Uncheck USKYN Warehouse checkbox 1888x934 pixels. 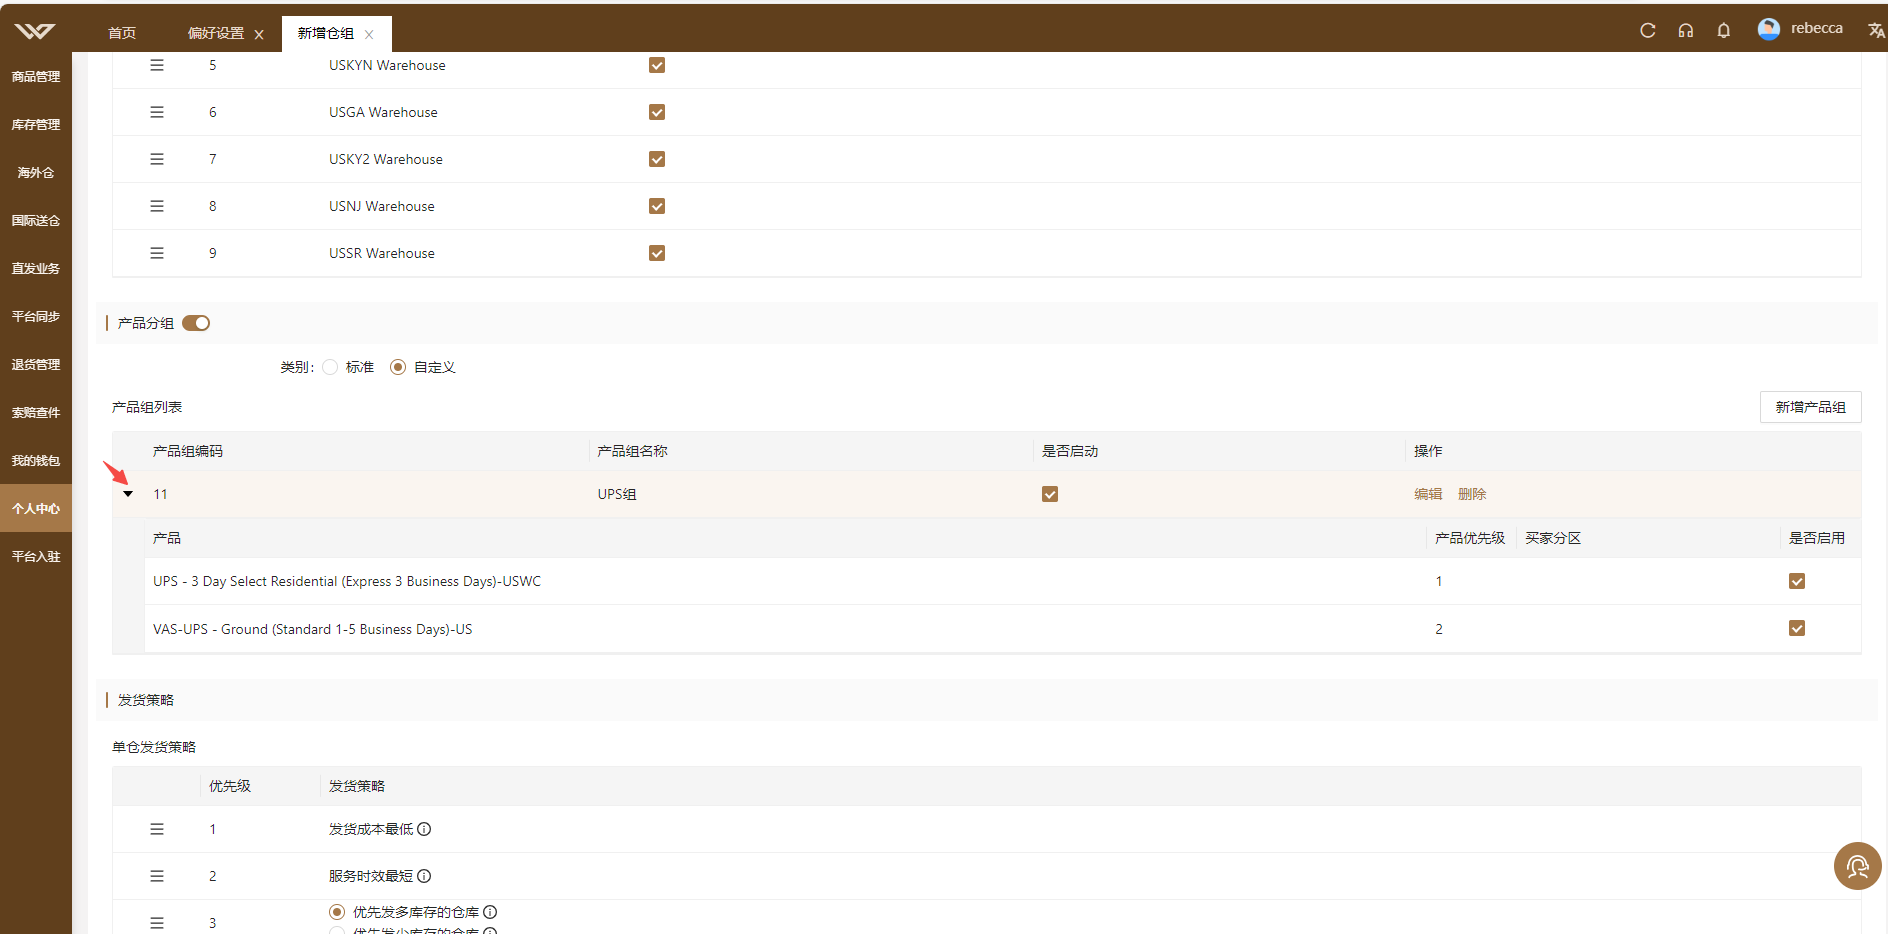pos(657,65)
